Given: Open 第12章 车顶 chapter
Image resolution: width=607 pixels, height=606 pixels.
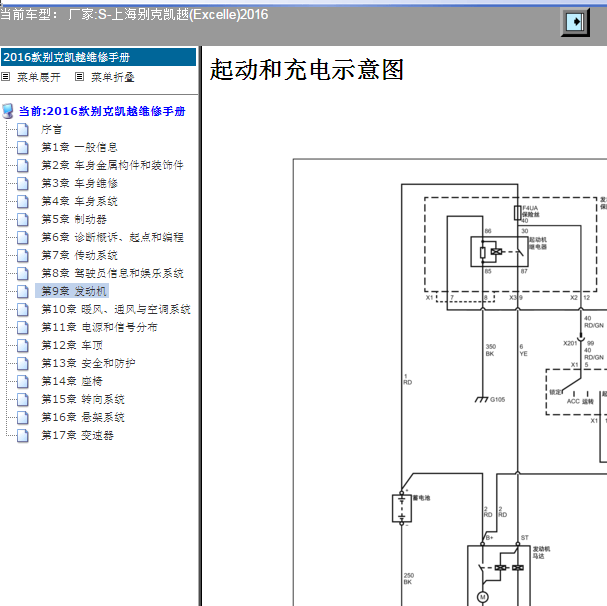Looking at the screenshot, I should coord(72,345).
